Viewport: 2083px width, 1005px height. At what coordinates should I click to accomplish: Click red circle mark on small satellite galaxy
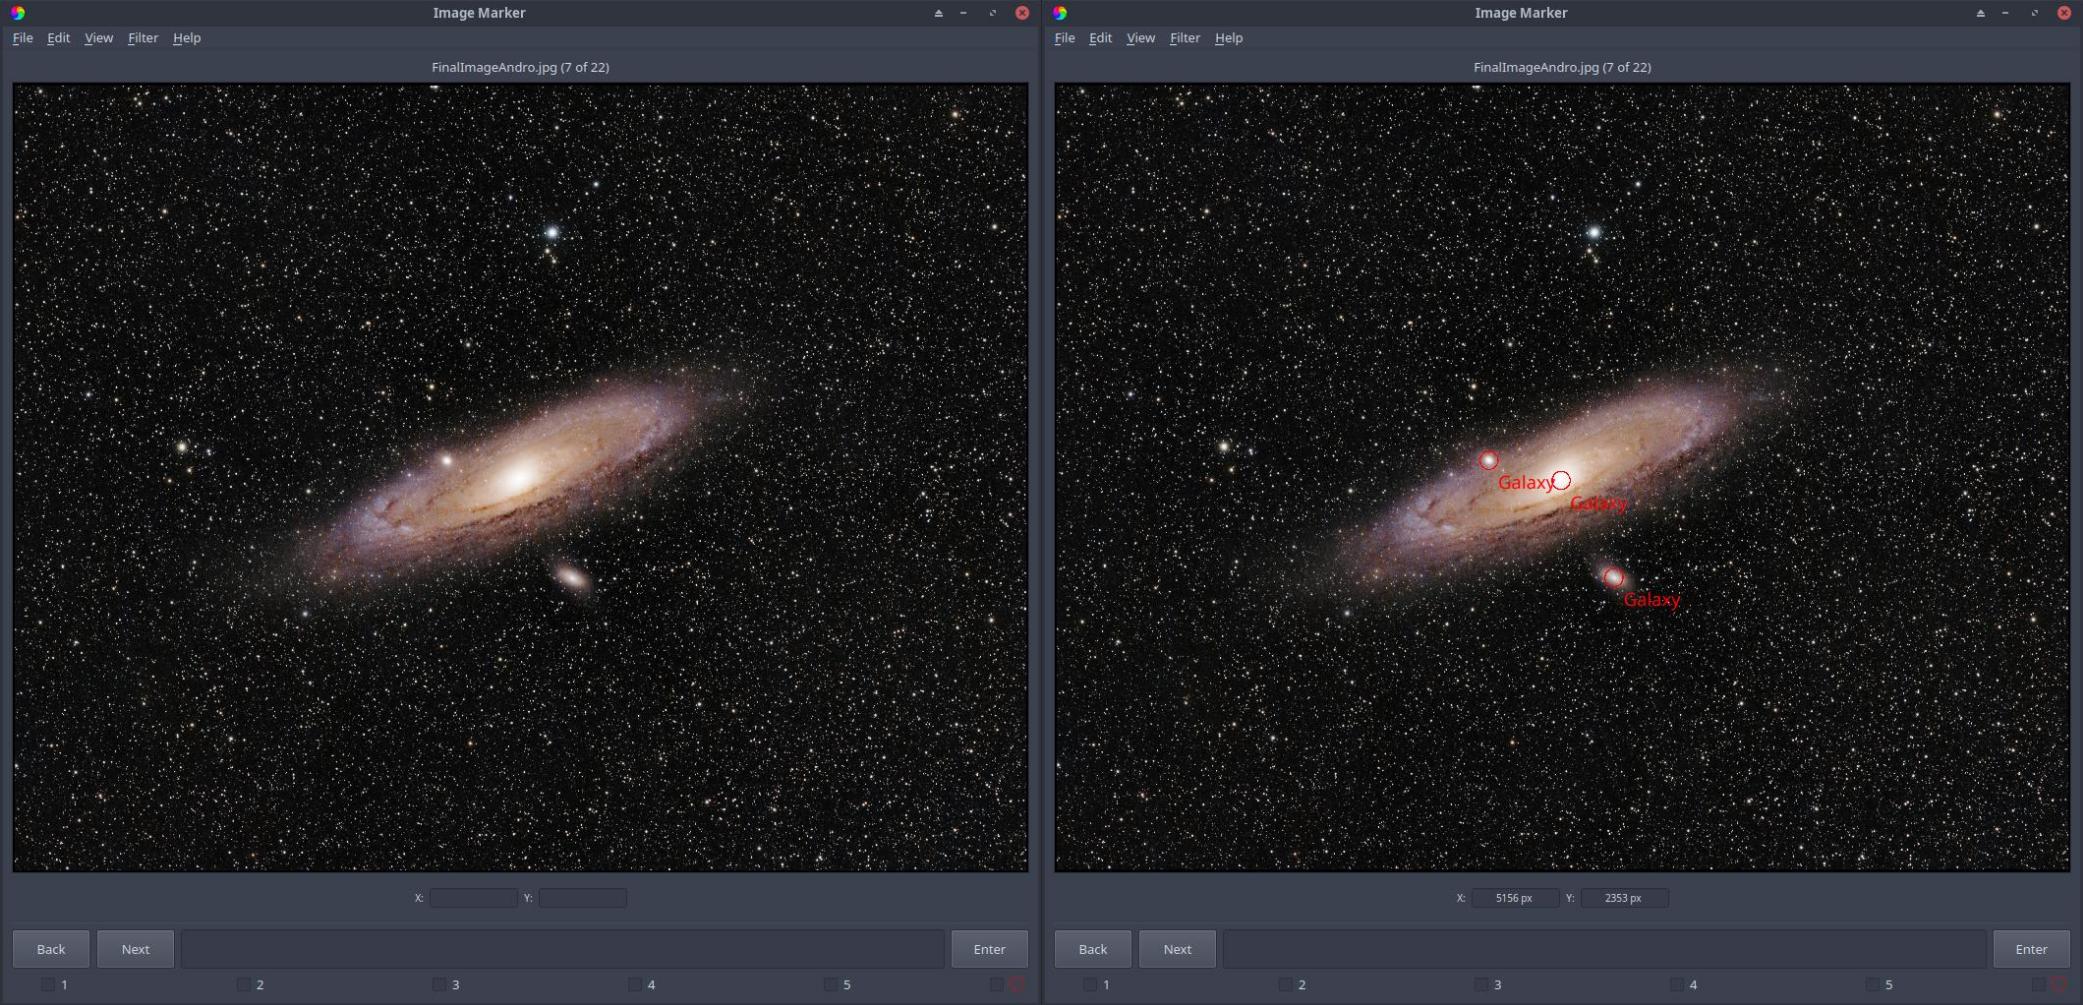[1613, 577]
